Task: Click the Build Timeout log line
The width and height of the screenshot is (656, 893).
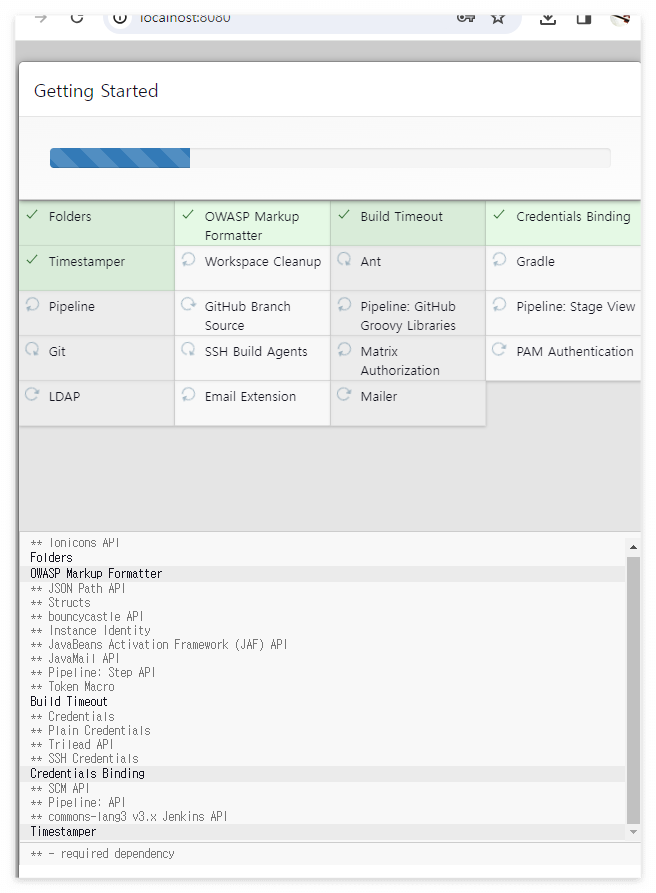Action: coord(69,702)
